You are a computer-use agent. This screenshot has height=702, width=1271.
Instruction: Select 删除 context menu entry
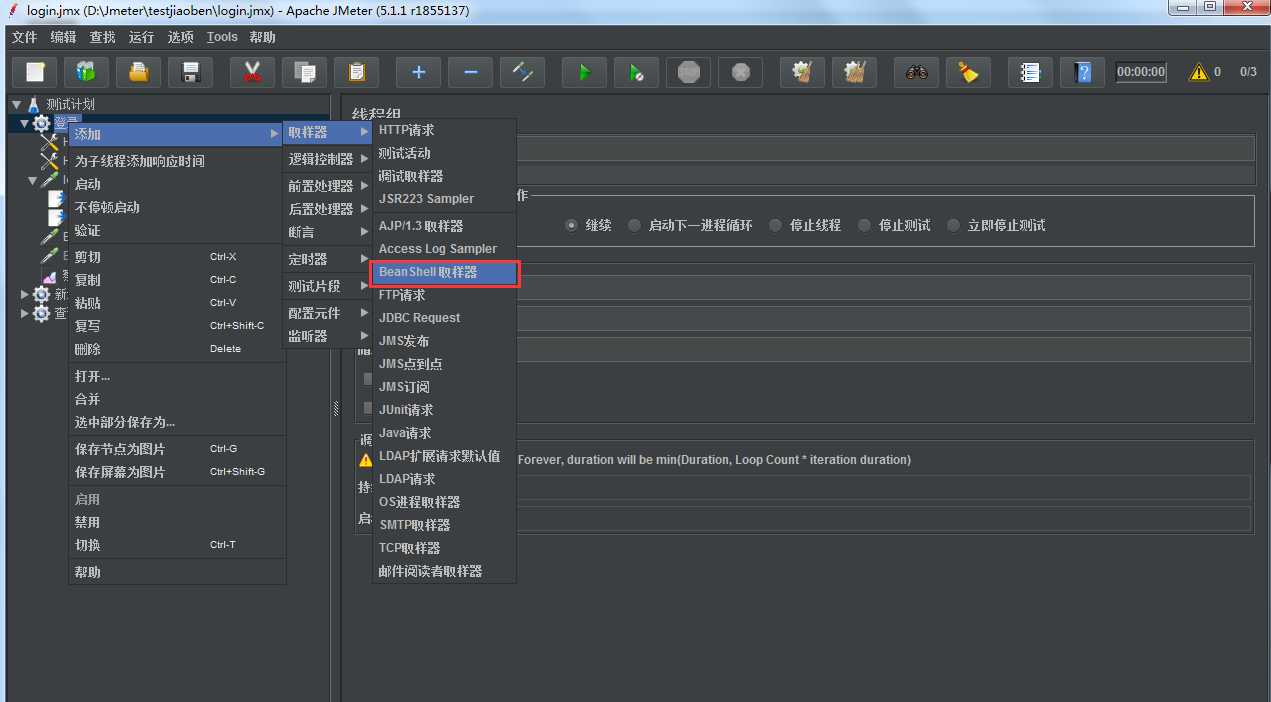(x=178, y=349)
